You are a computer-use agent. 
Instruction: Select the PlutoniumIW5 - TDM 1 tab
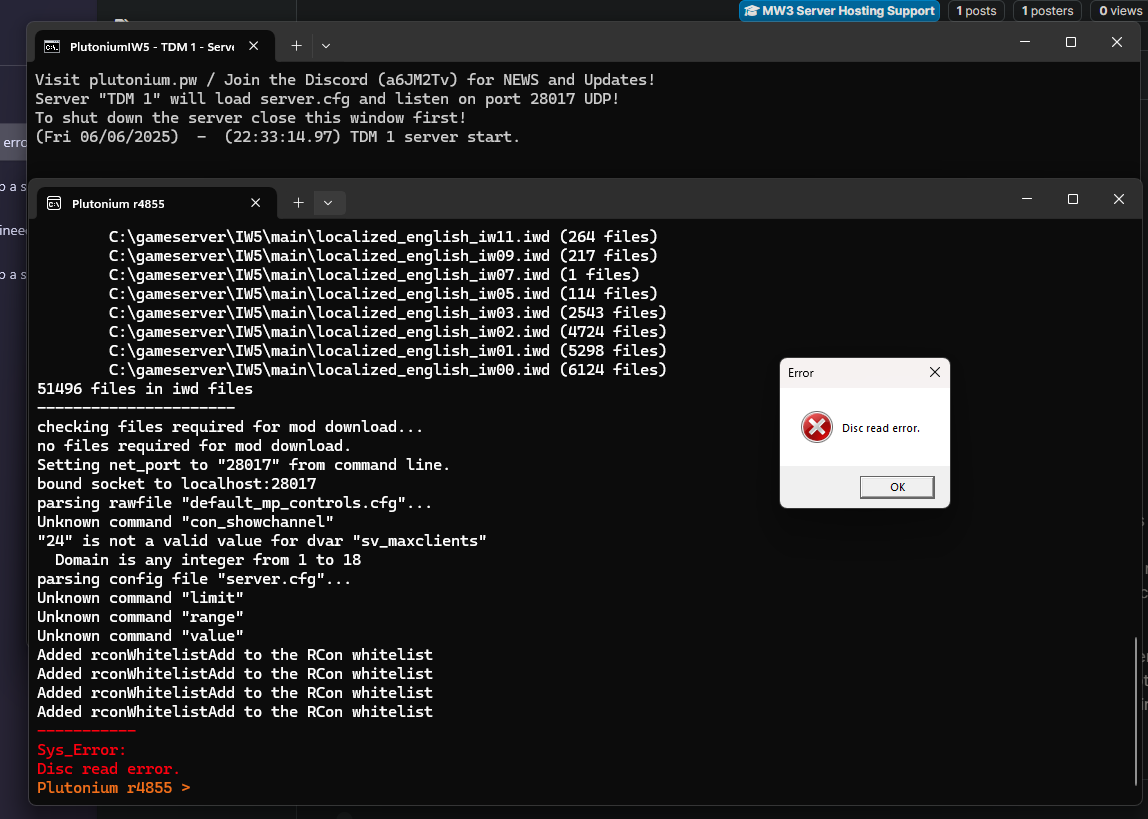[154, 46]
